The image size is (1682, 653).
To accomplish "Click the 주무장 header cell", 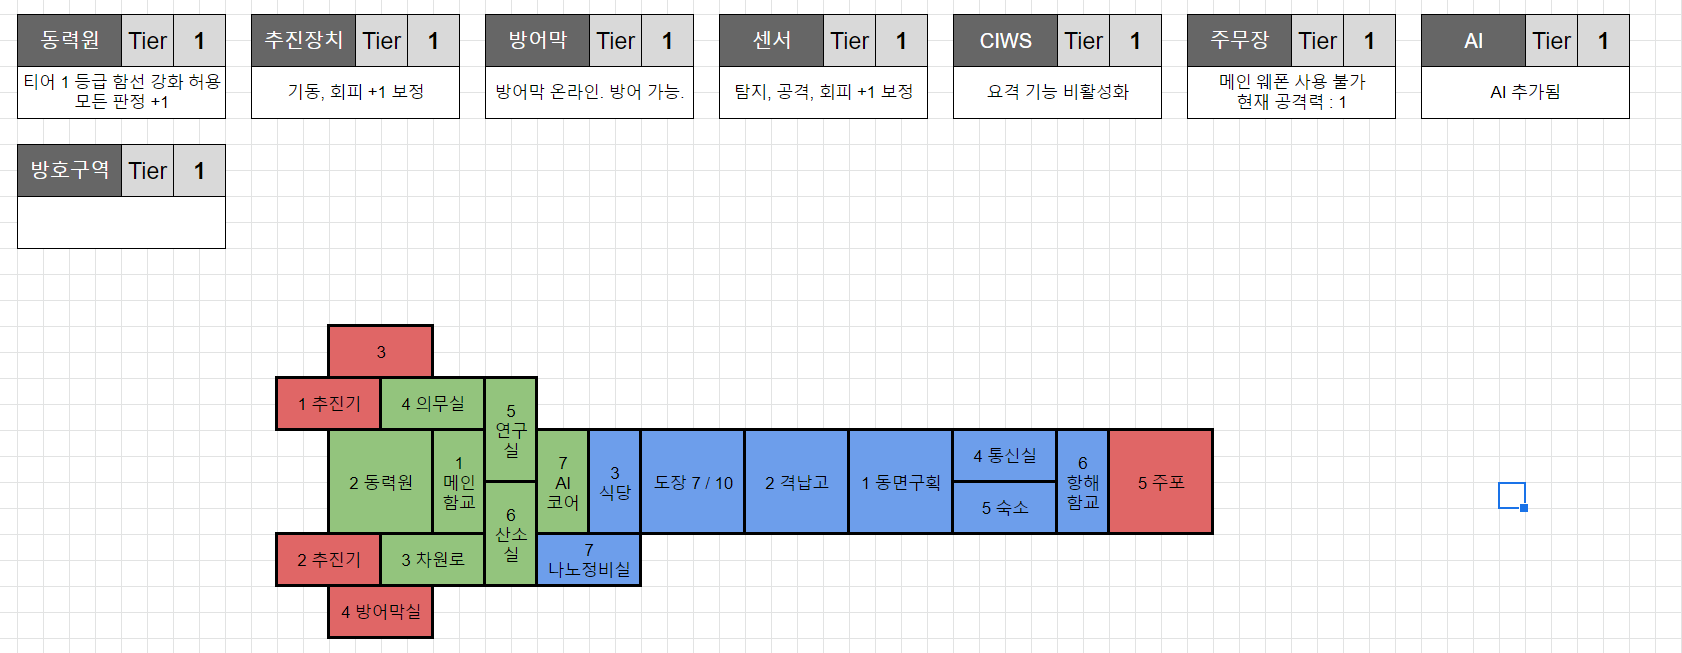I will point(1239,41).
